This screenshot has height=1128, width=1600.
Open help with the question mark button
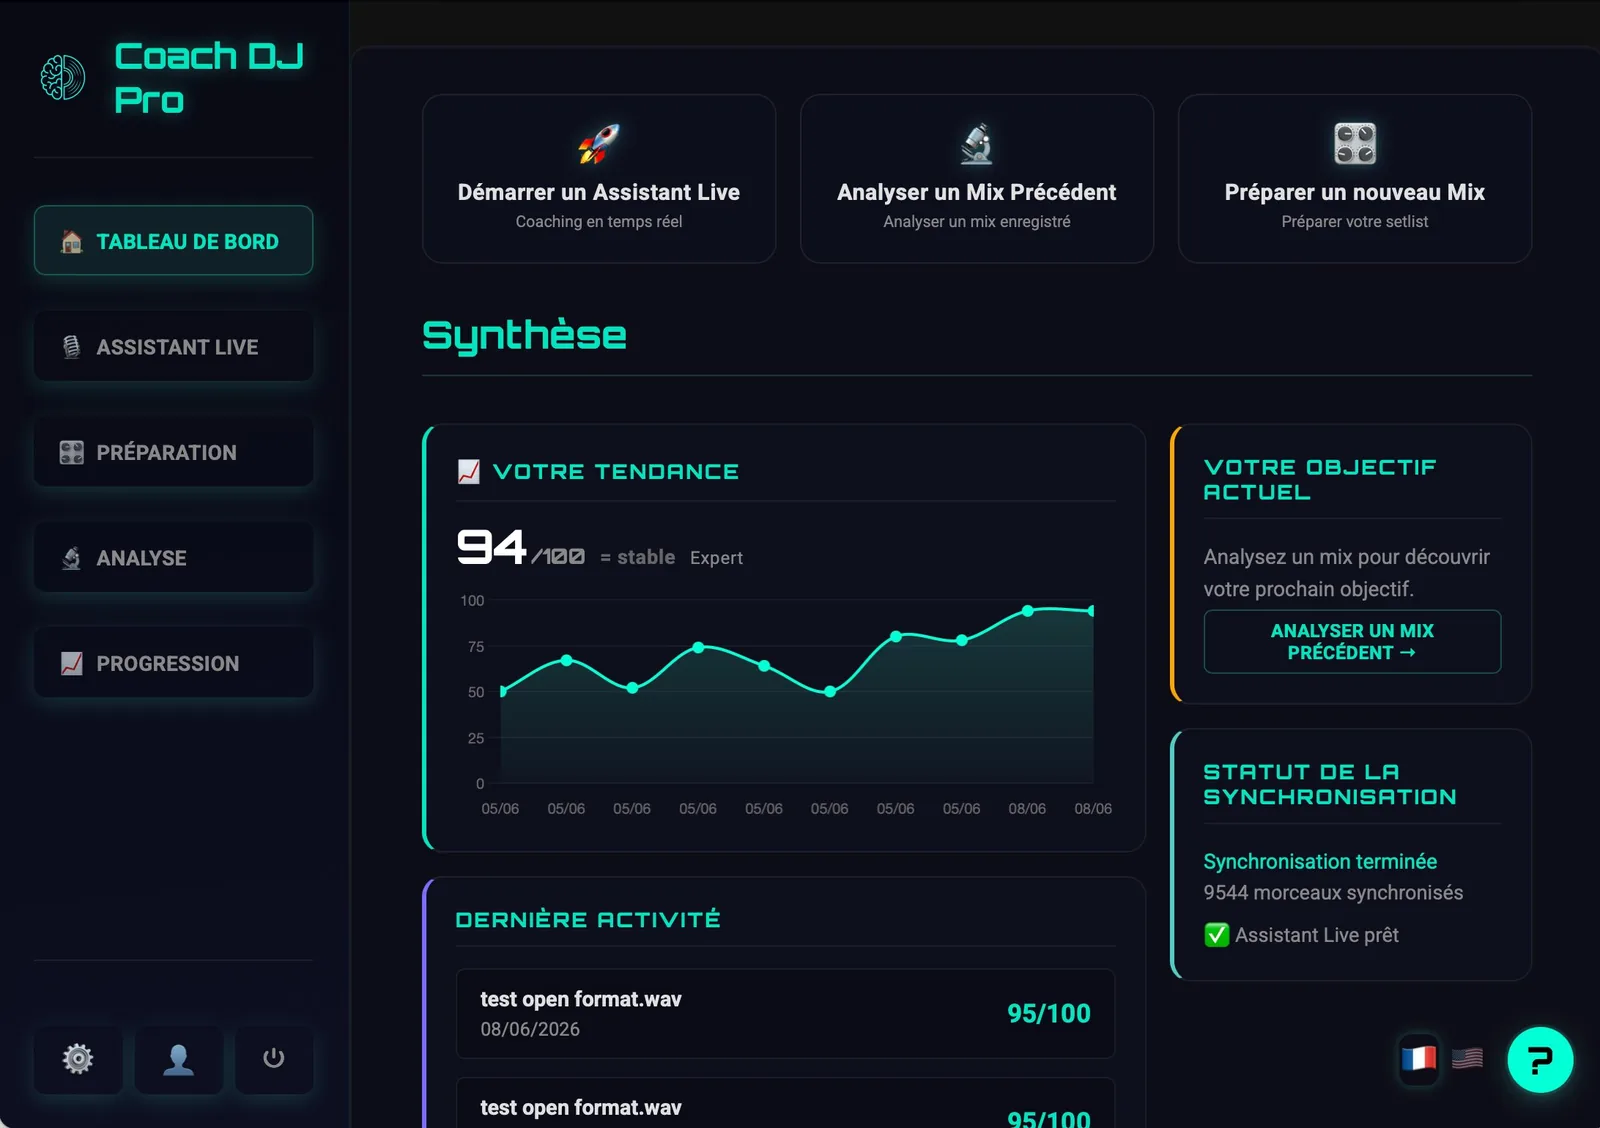click(1540, 1060)
